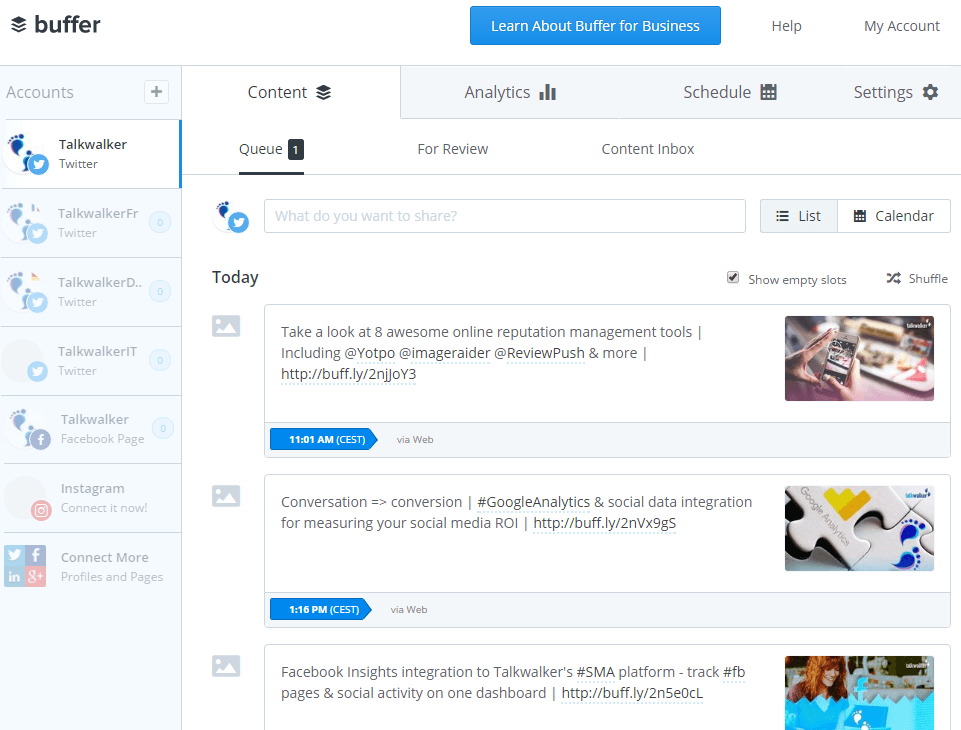
Task: Click Learn About Buffer for Business button
Action: (595, 26)
